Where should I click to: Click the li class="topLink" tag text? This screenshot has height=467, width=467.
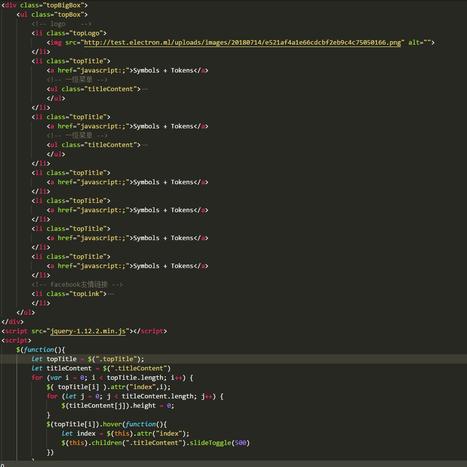click(69, 294)
